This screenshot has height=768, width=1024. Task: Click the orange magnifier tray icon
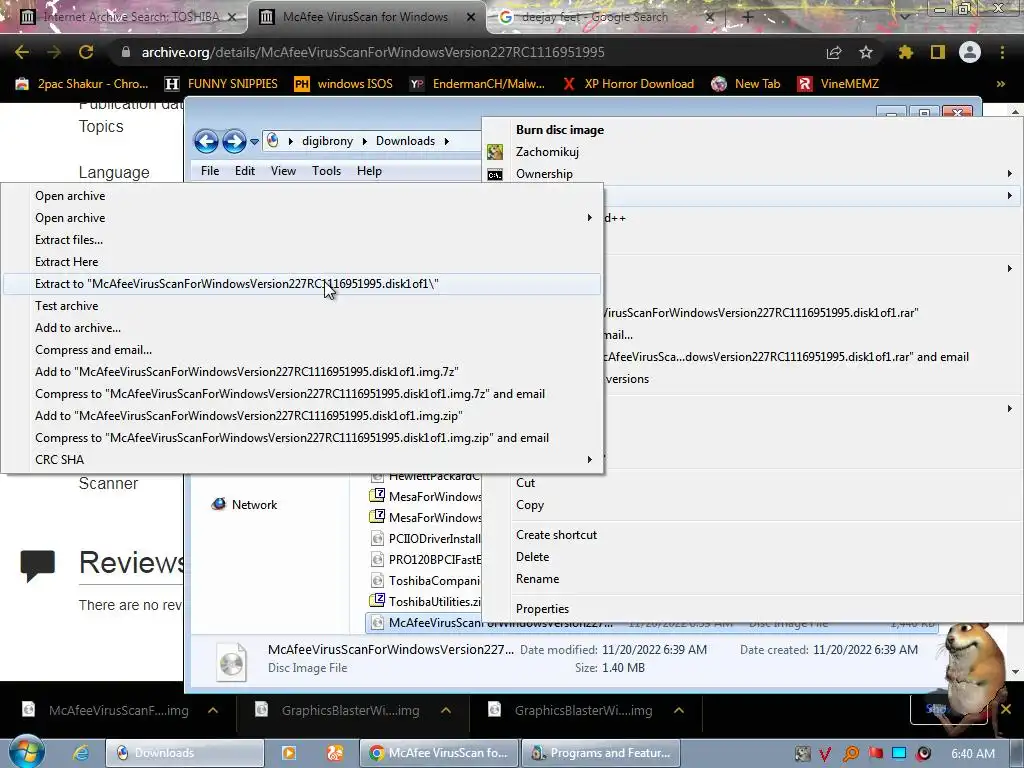(850, 754)
